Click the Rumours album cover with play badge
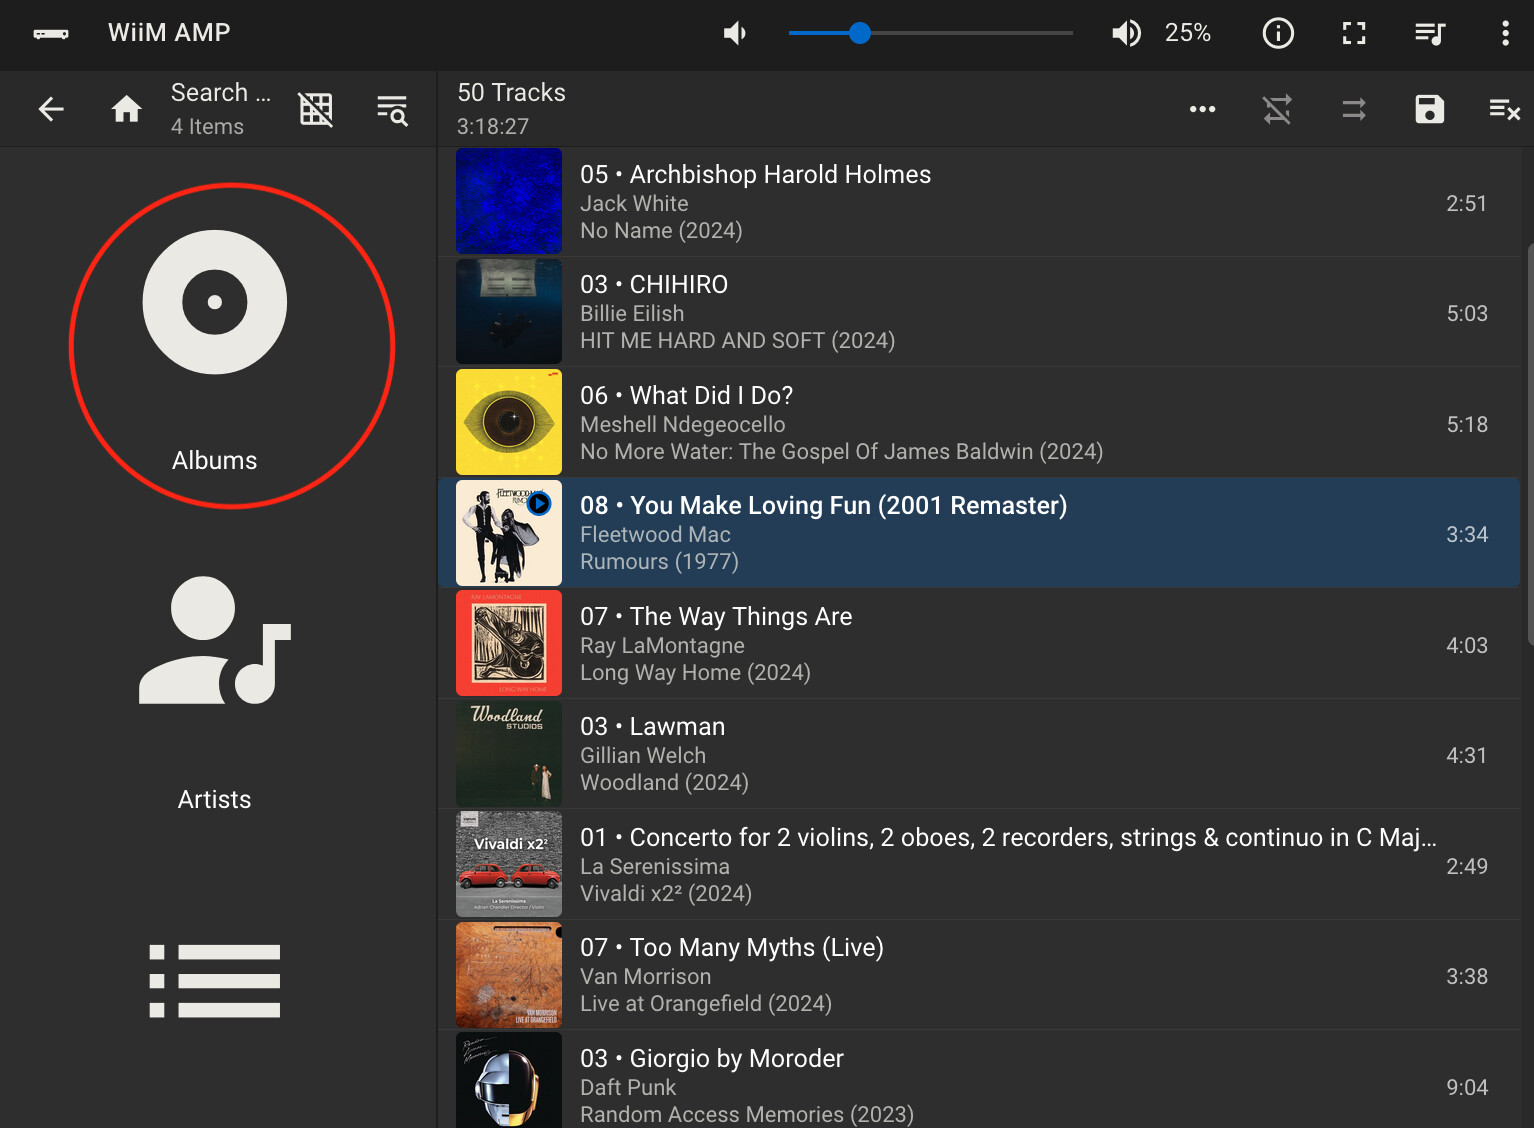This screenshot has width=1534, height=1128. [509, 533]
